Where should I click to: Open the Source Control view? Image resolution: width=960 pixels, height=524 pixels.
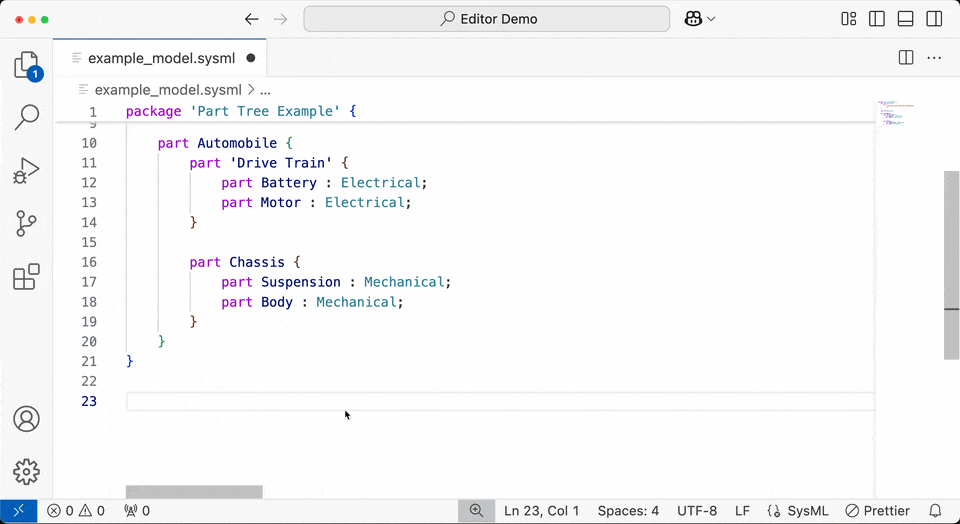pos(26,224)
